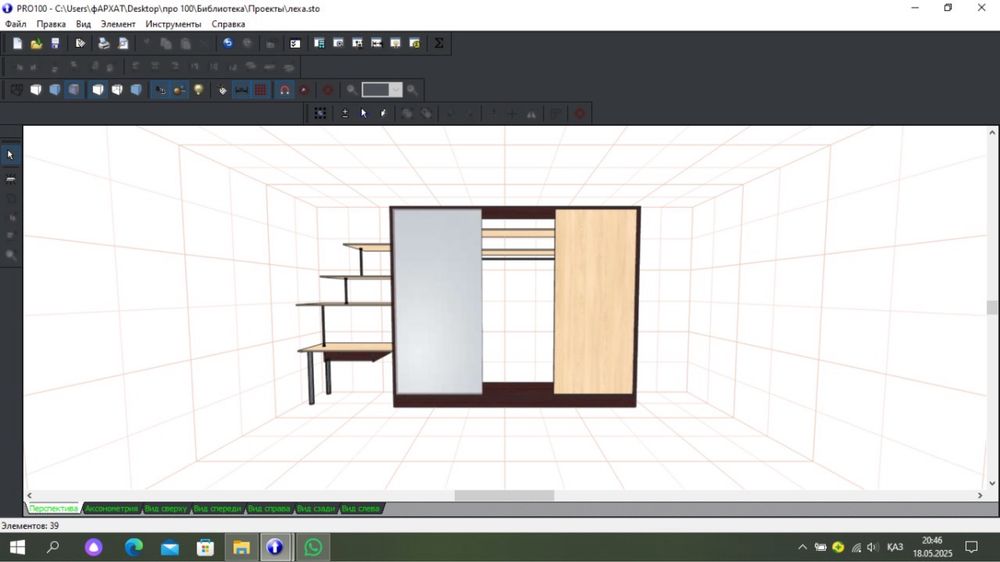Click export icon next to Save
This screenshot has height=562, width=1000.
[x=80, y=43]
